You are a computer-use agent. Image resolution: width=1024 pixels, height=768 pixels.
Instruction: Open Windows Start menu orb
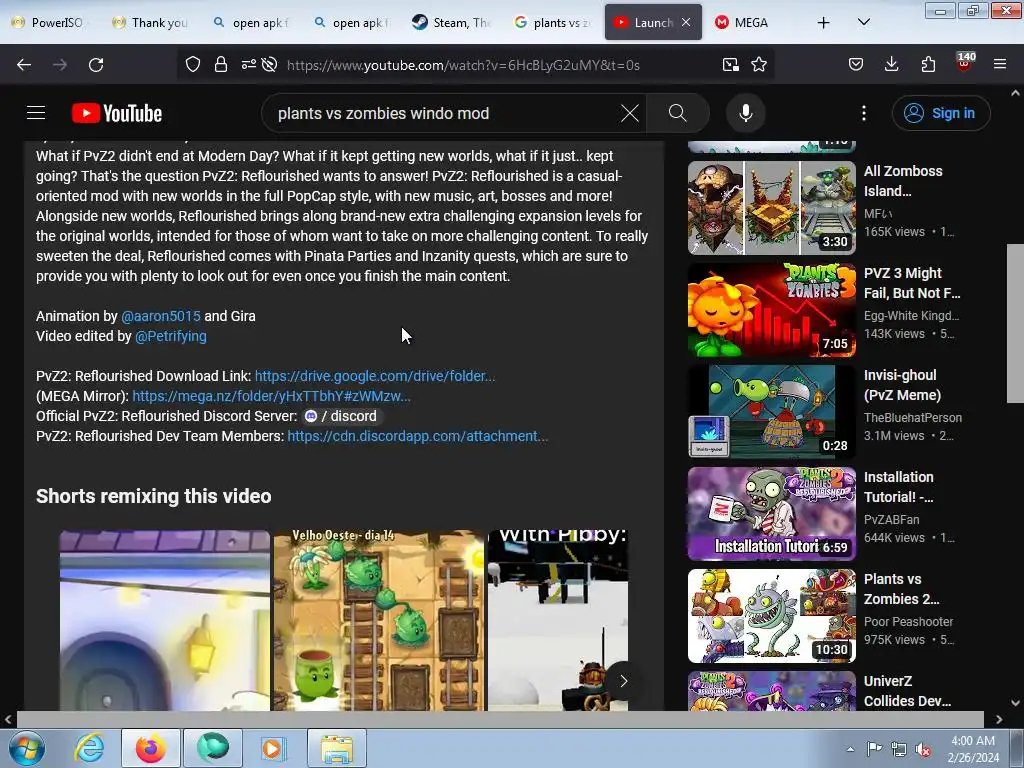(x=27, y=748)
